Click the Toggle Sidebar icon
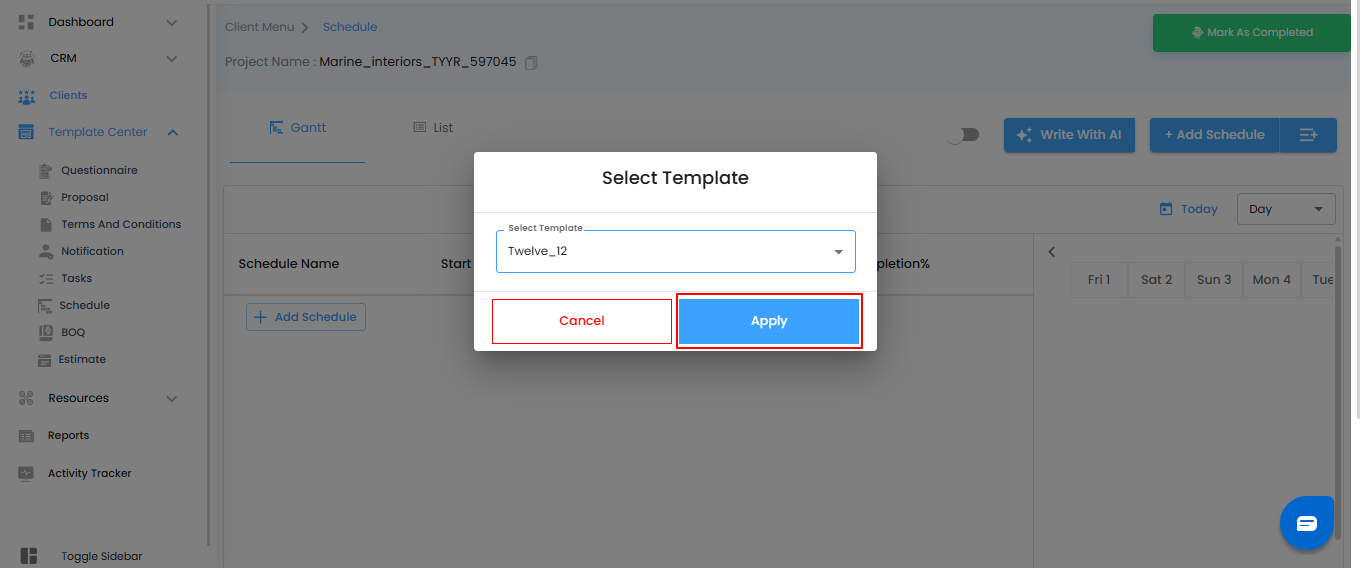The height and width of the screenshot is (568, 1365). (28, 556)
